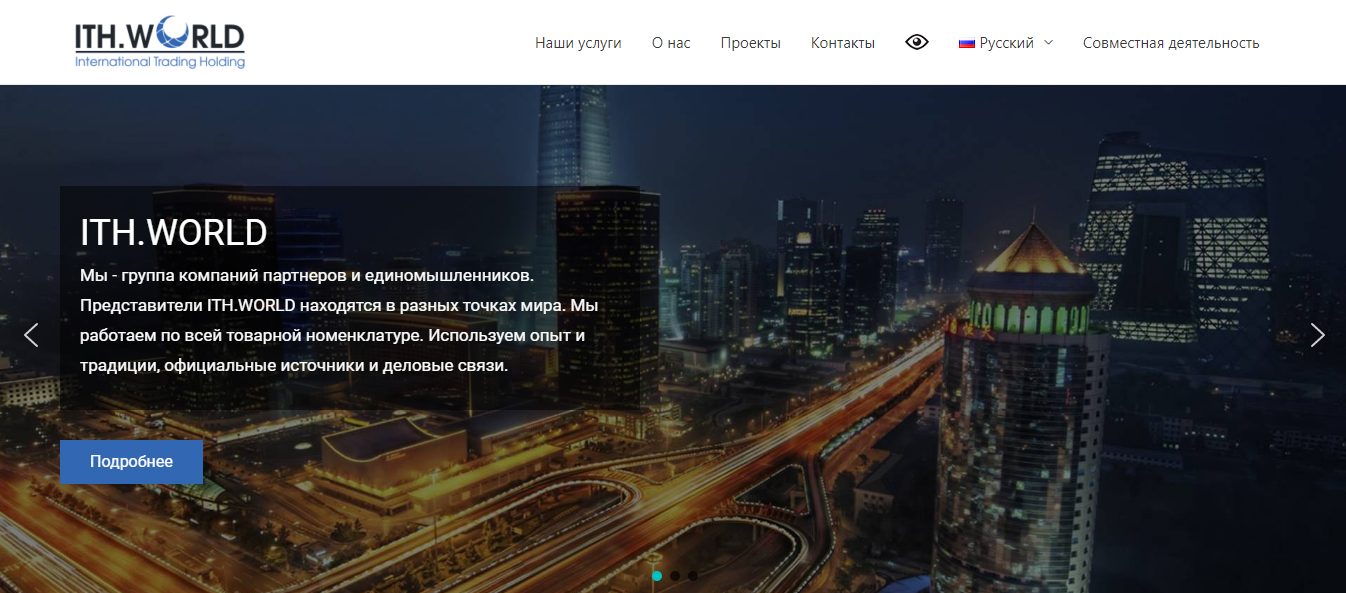Open the Совместная деятельность link
Screen dimensions: 1346x593
point(1171,43)
